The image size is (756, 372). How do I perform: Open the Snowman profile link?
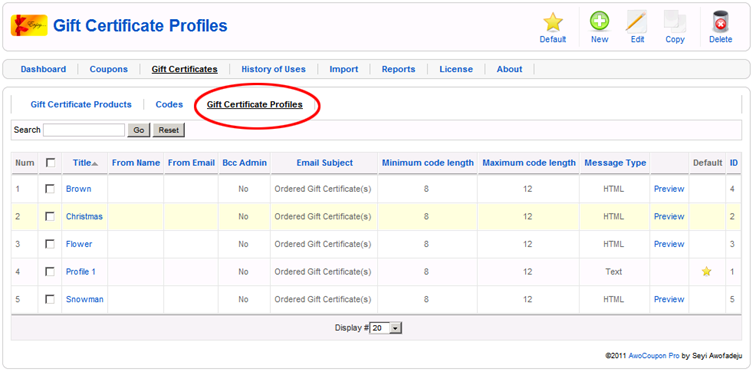85,299
